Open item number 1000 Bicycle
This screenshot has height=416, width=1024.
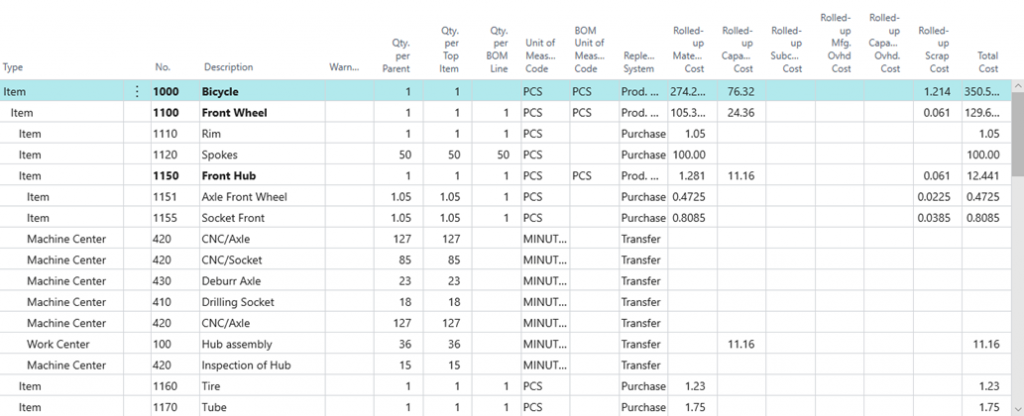165,92
